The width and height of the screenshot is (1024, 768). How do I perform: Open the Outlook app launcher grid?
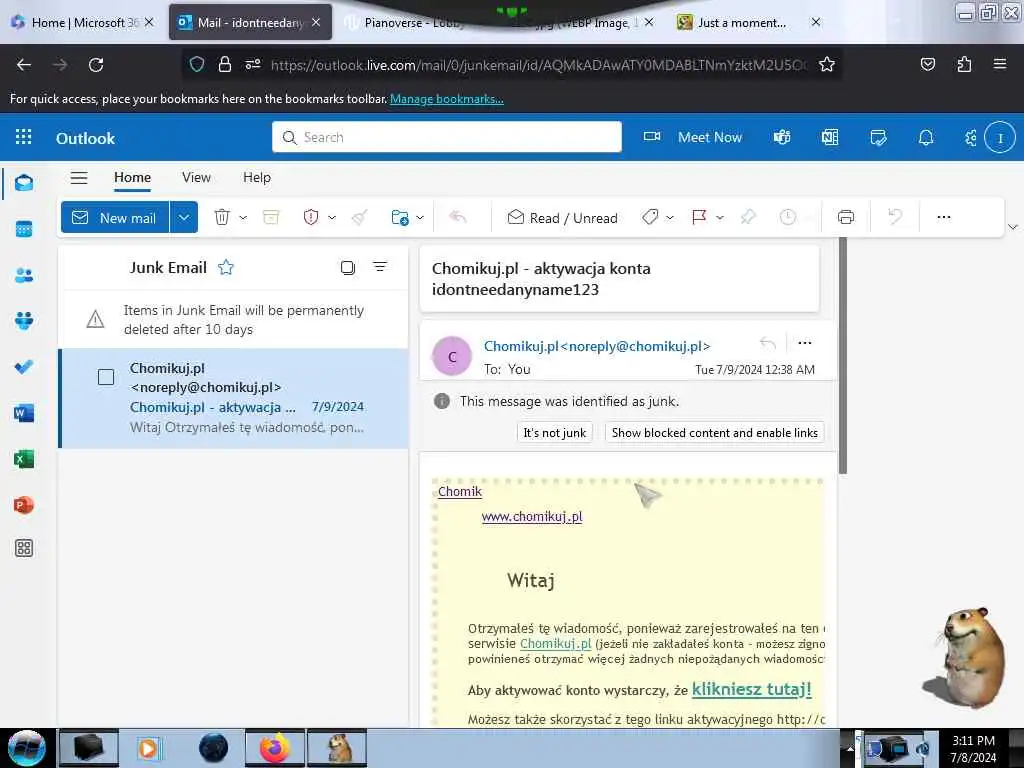(24, 137)
